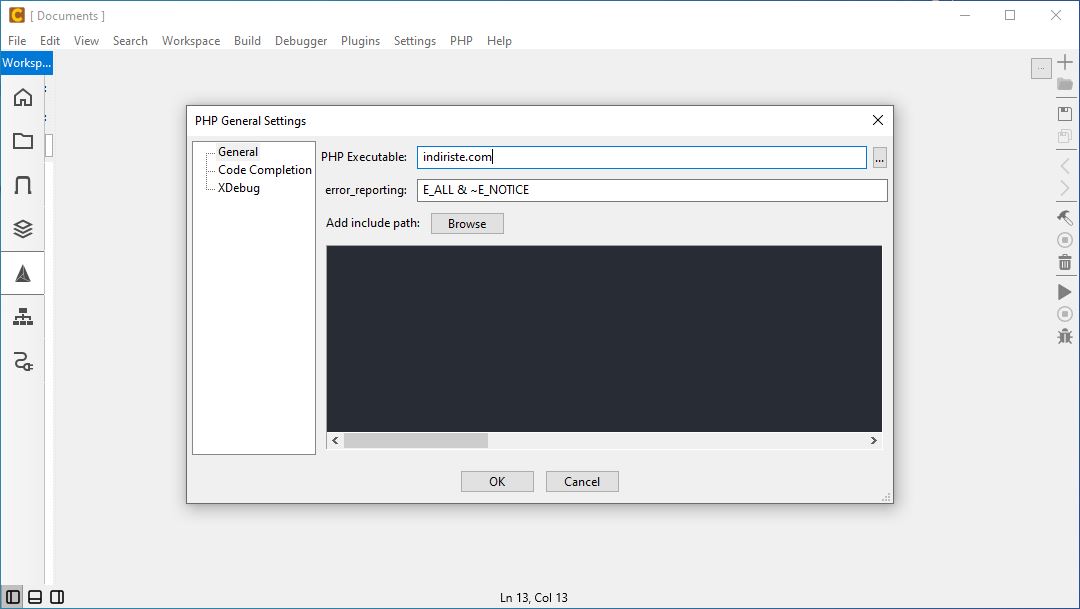This screenshot has height=609, width=1080.
Task: Stop the build with circle icon under hammer
Action: coord(1065,240)
